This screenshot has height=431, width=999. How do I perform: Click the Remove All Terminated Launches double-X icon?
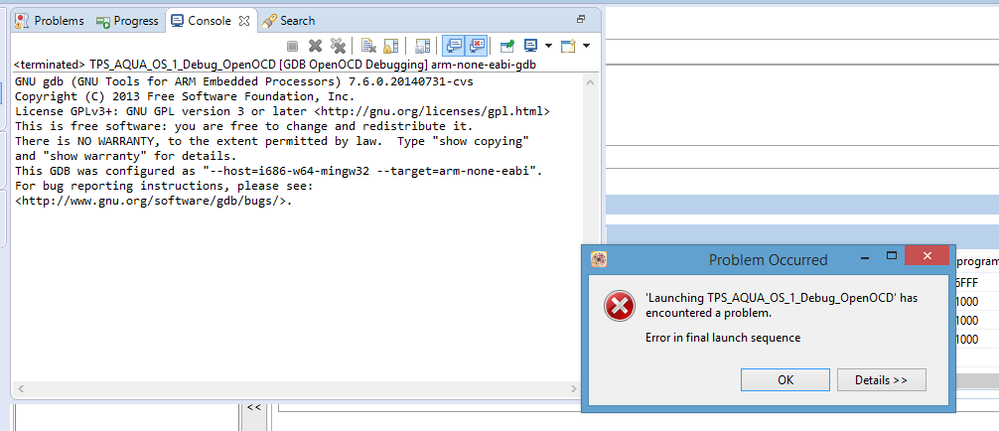pos(338,46)
